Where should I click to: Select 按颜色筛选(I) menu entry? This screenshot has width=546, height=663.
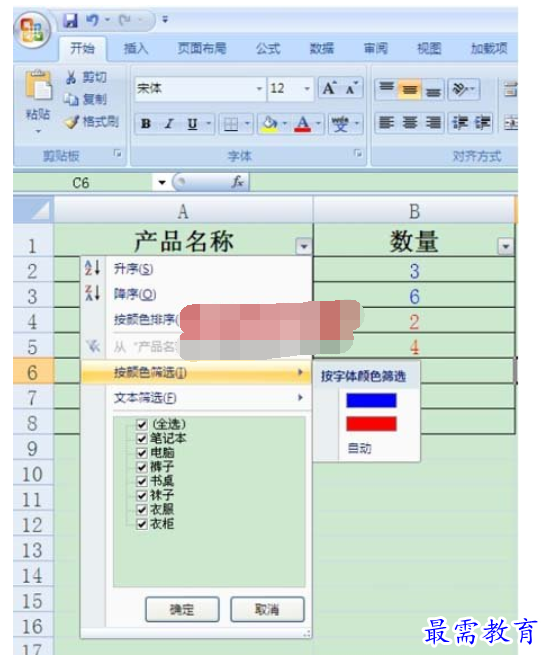[x=196, y=373]
